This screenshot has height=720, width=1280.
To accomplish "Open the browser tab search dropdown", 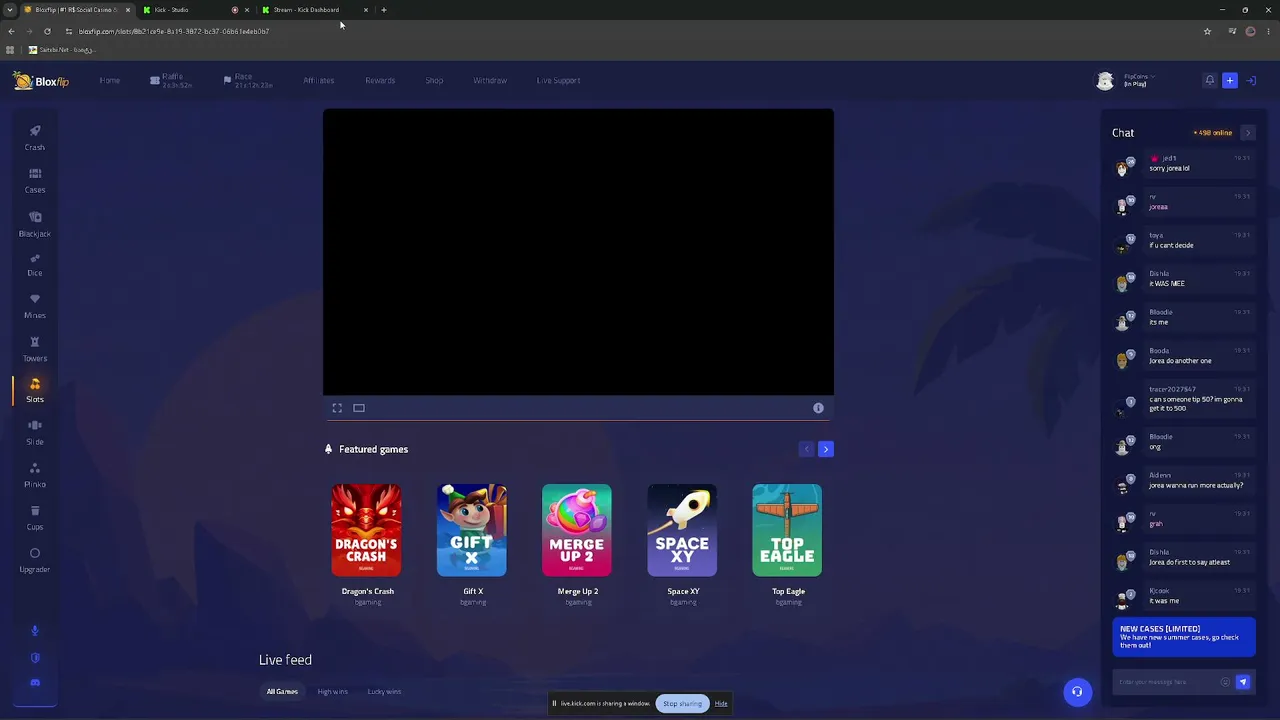I will [10, 10].
